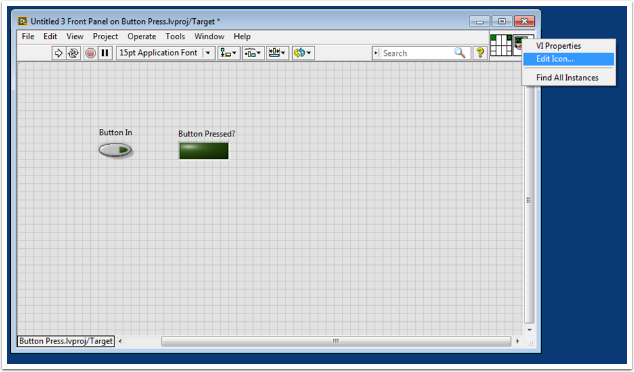Pause execution with the Pause button
634x372 pixels.
pos(105,53)
